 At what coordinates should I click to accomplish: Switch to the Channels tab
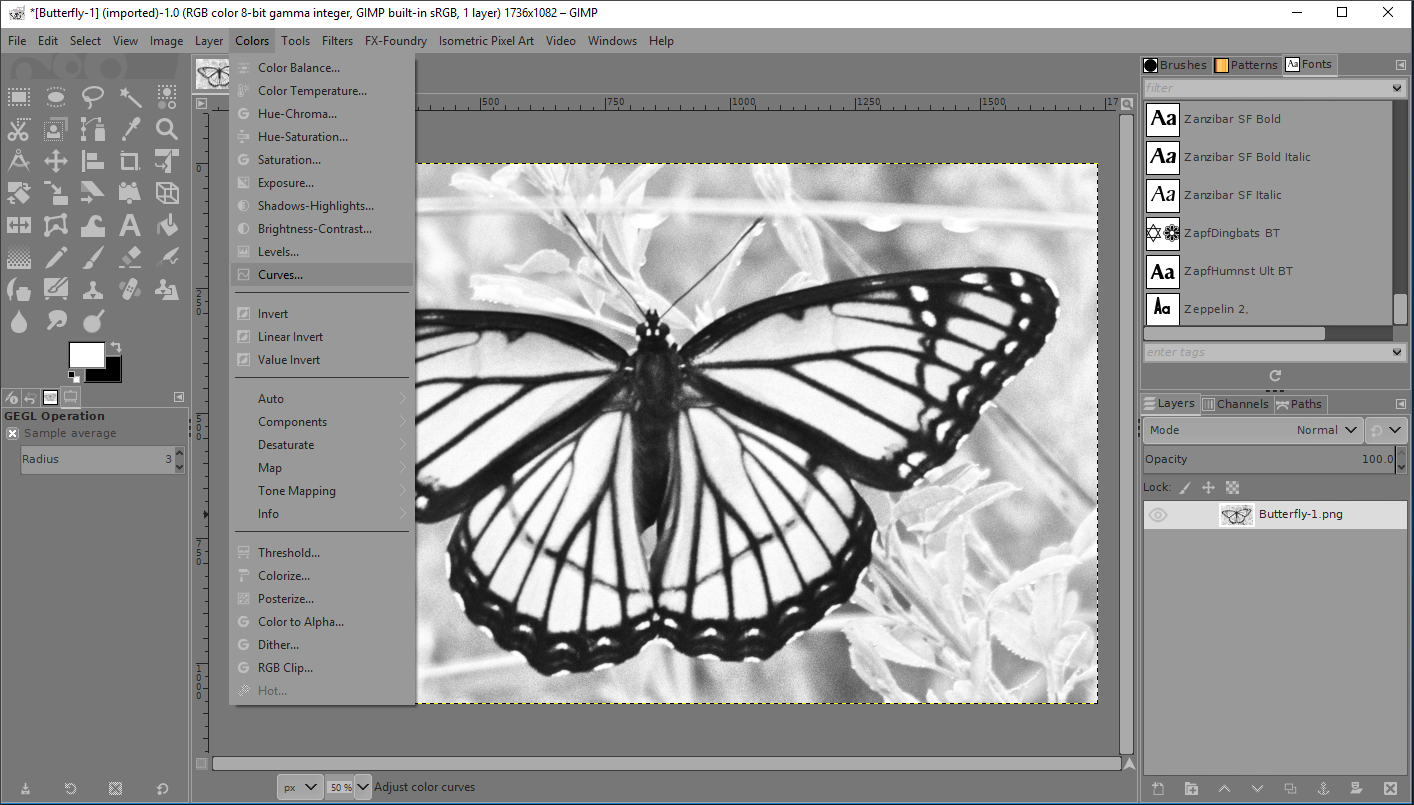pyautogui.click(x=1235, y=404)
